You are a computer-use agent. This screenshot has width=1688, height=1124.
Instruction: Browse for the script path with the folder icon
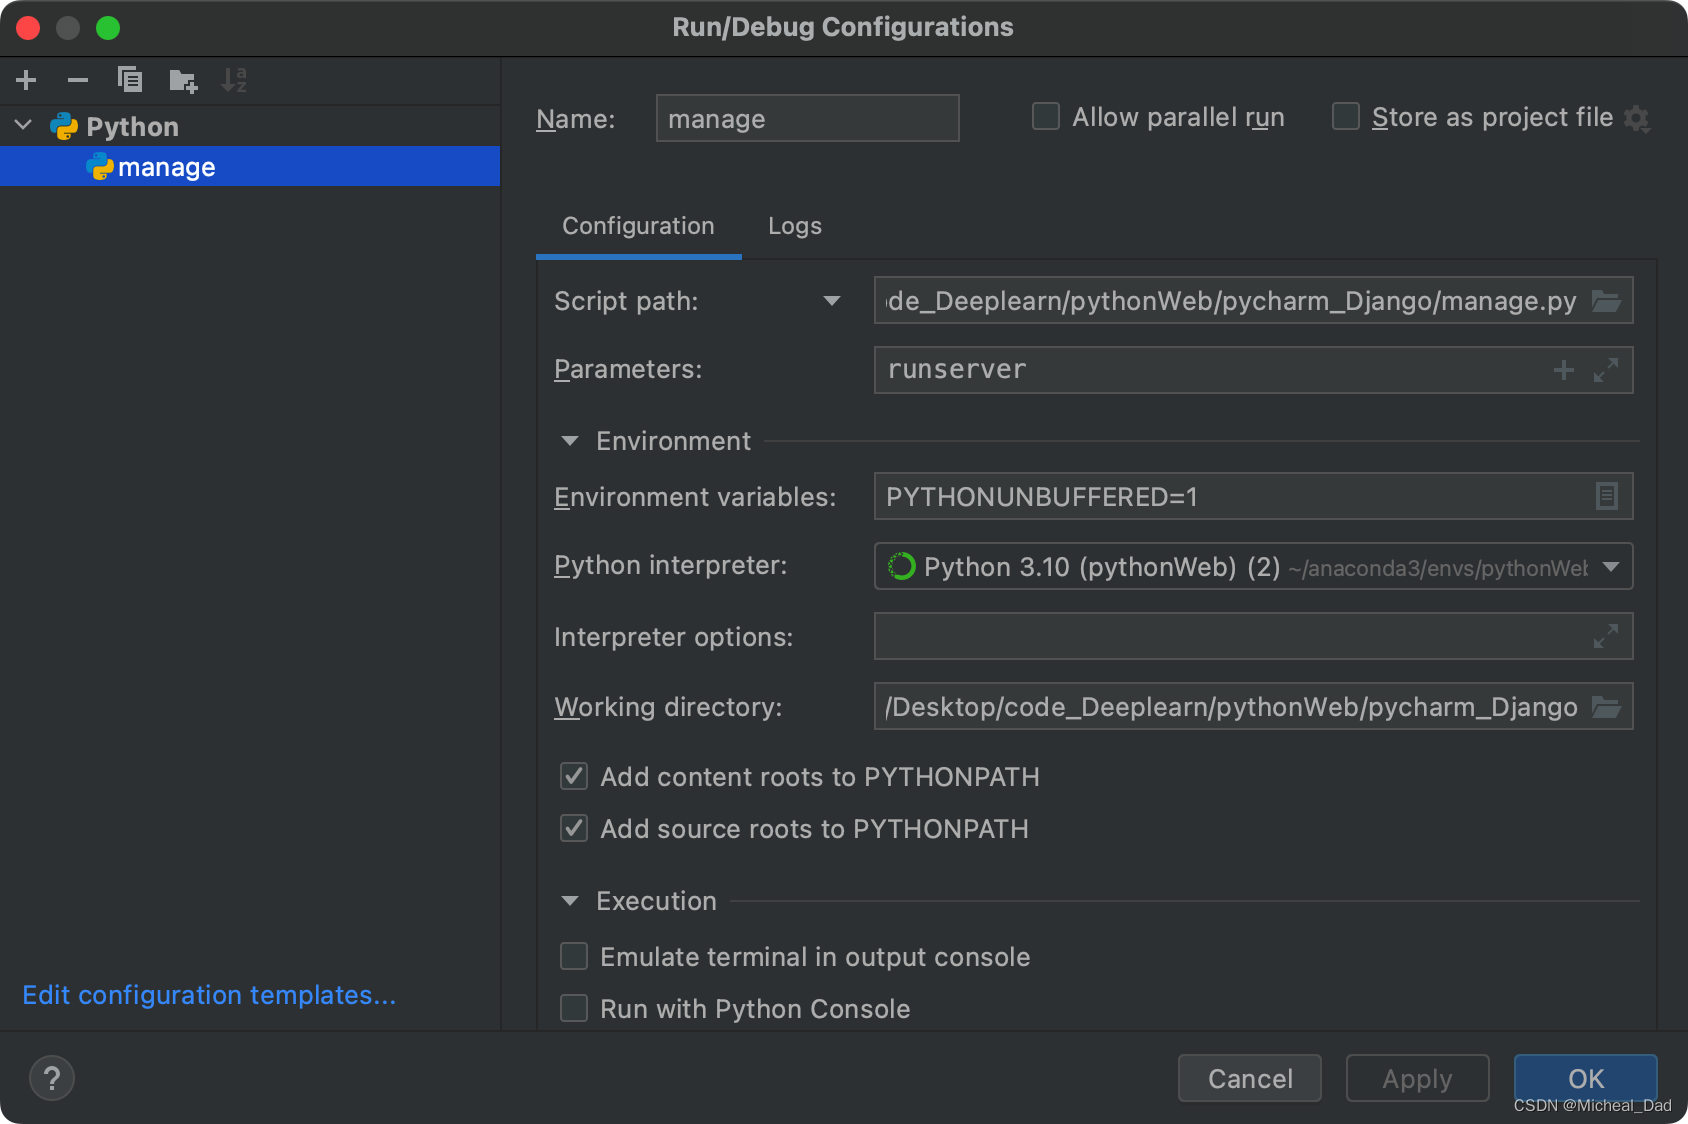pos(1606,301)
